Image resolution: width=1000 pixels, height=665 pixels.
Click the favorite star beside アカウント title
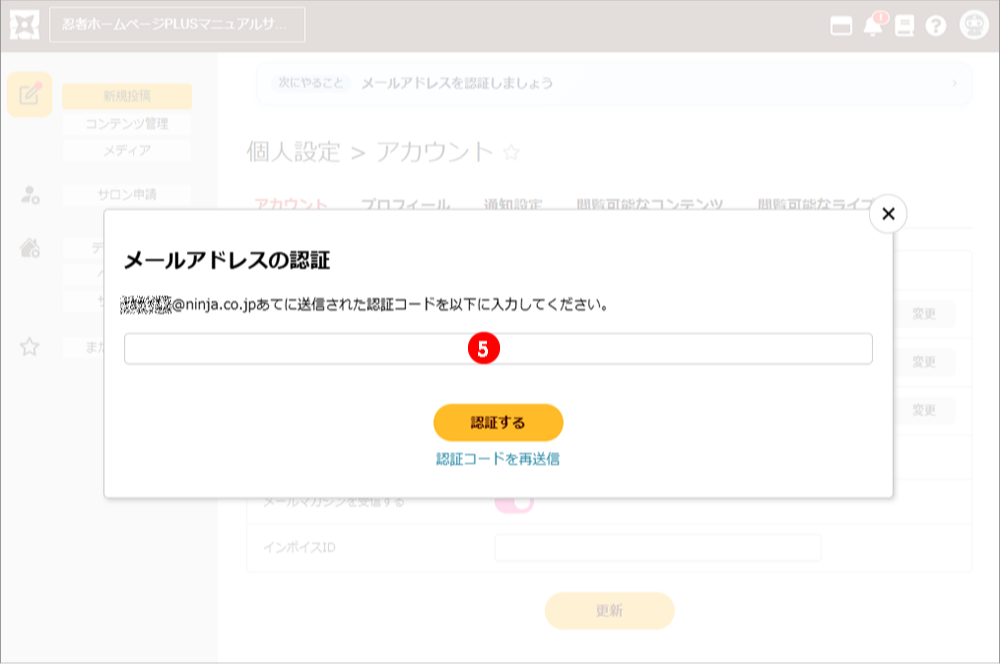pyautogui.click(x=511, y=152)
